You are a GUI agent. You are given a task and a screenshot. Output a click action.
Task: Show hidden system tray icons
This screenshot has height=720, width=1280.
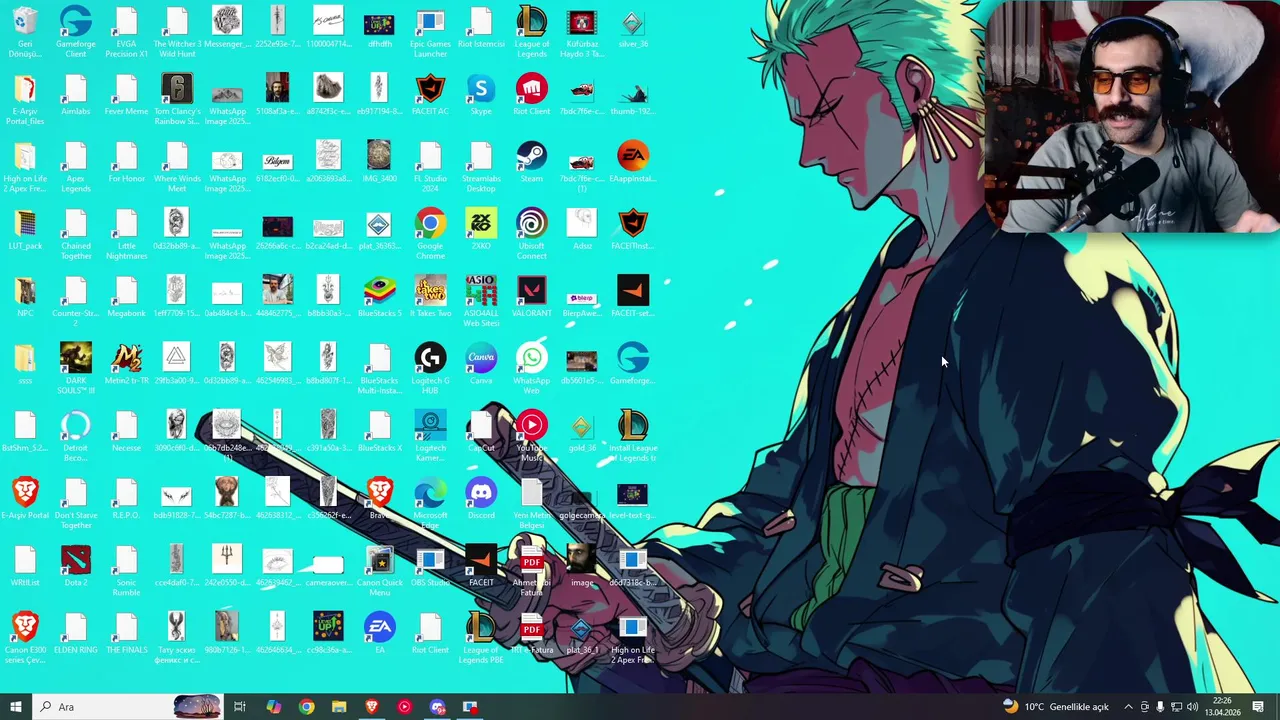point(1128,707)
